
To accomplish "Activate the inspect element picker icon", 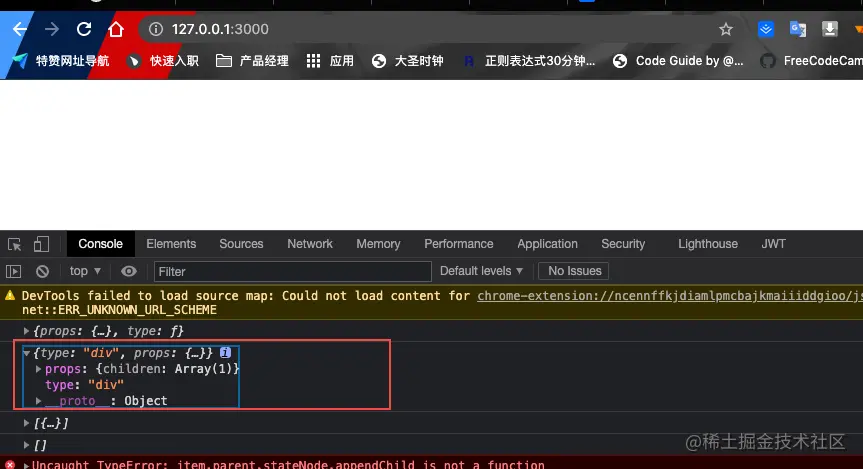I will click(x=14, y=244).
